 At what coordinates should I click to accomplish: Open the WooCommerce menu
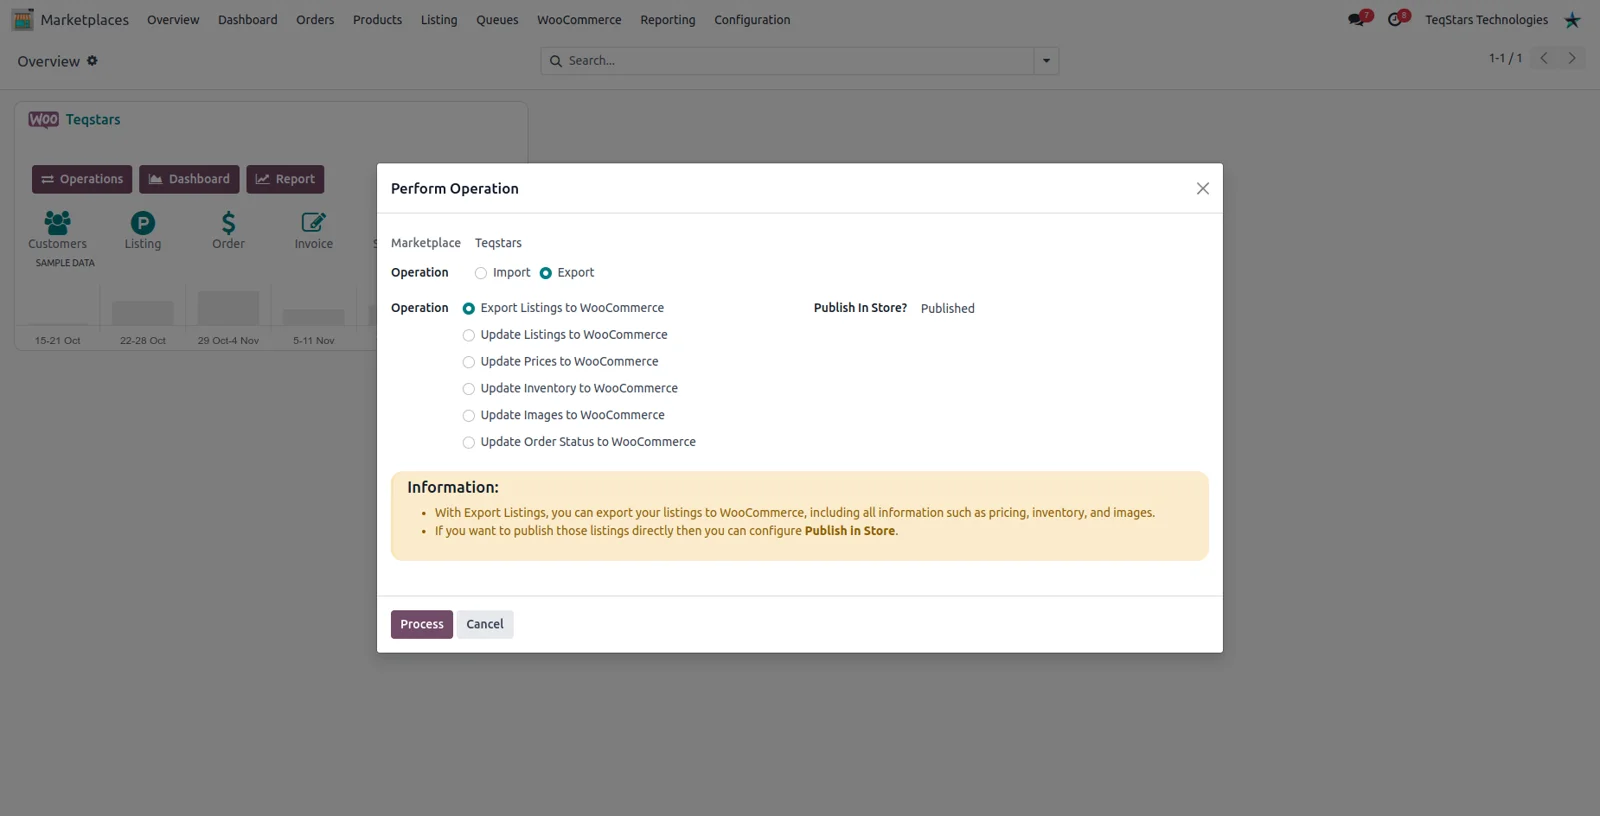579,20
